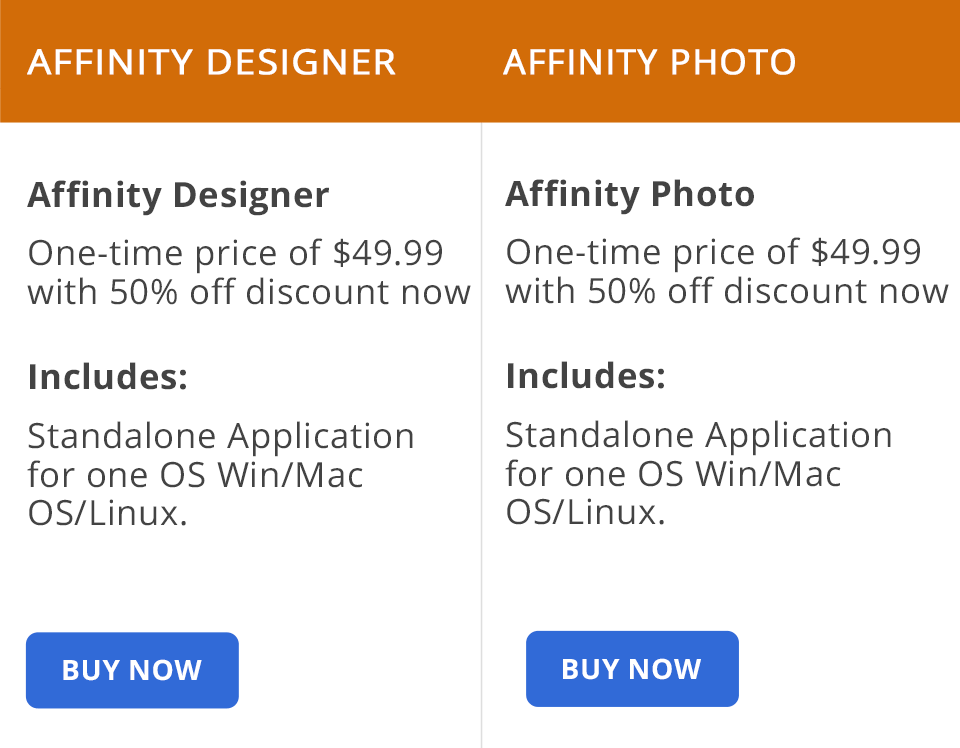The height and width of the screenshot is (748, 960).
Task: Click the empty space above Photo's BUY NOW button
Action: coord(632,580)
